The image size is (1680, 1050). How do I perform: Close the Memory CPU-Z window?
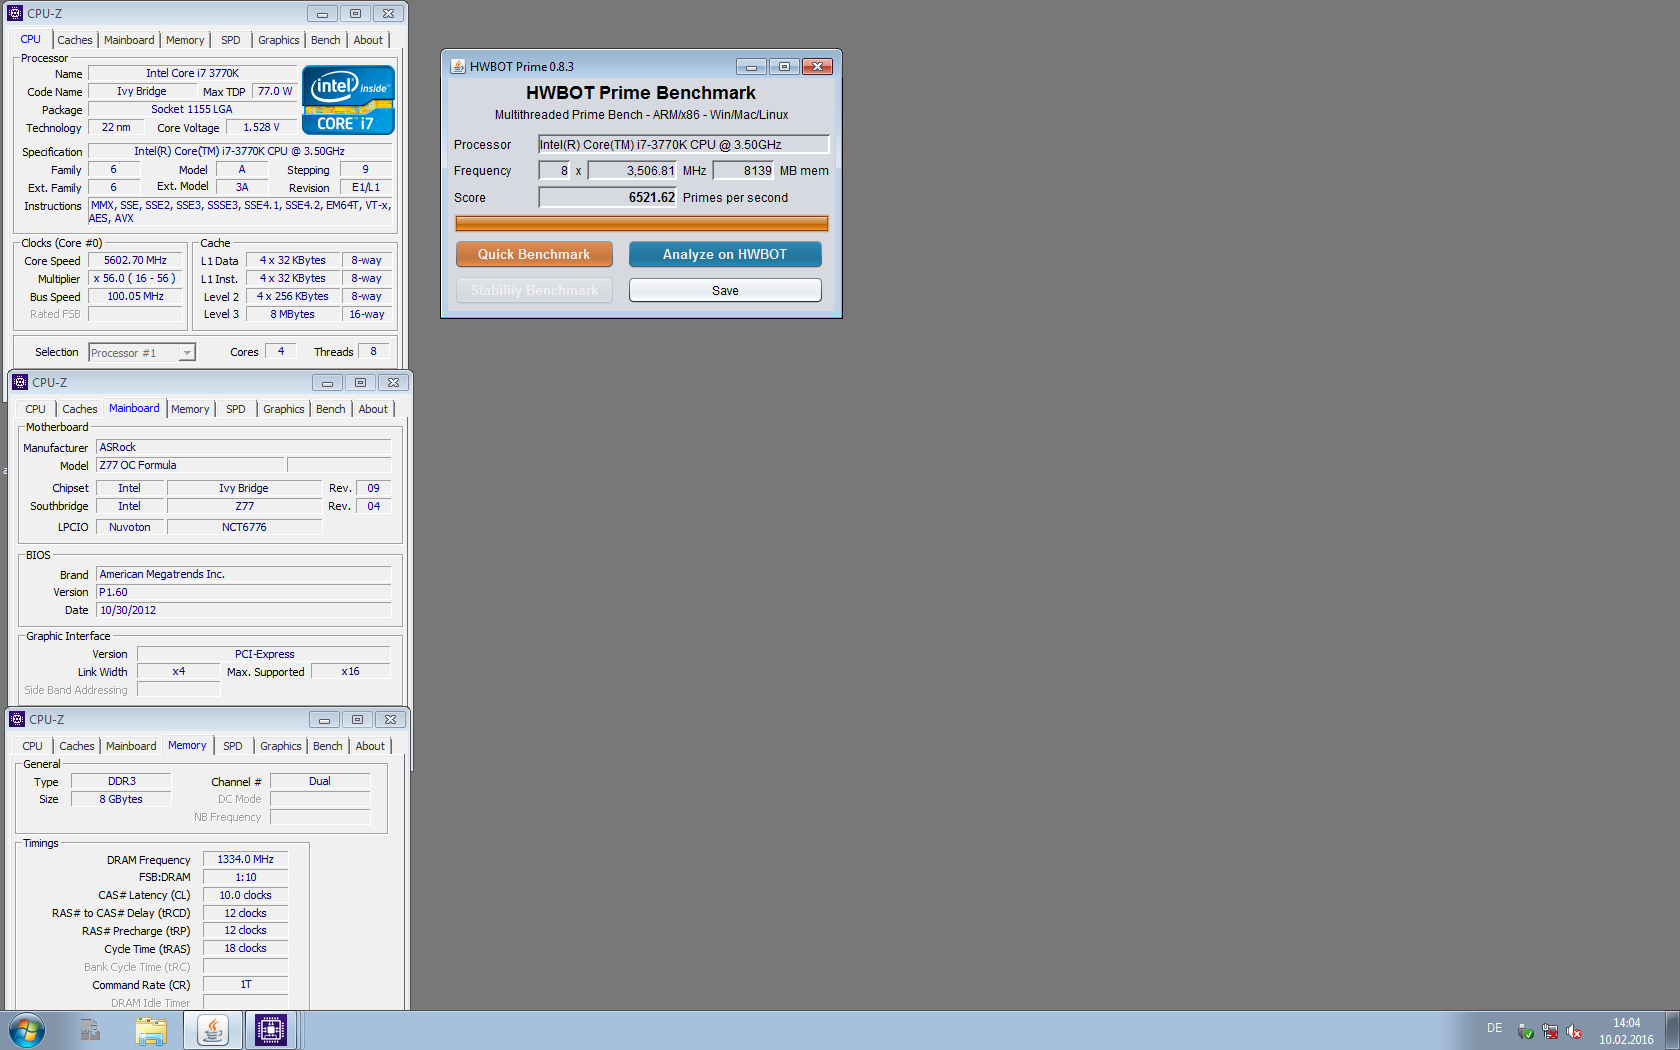391,720
